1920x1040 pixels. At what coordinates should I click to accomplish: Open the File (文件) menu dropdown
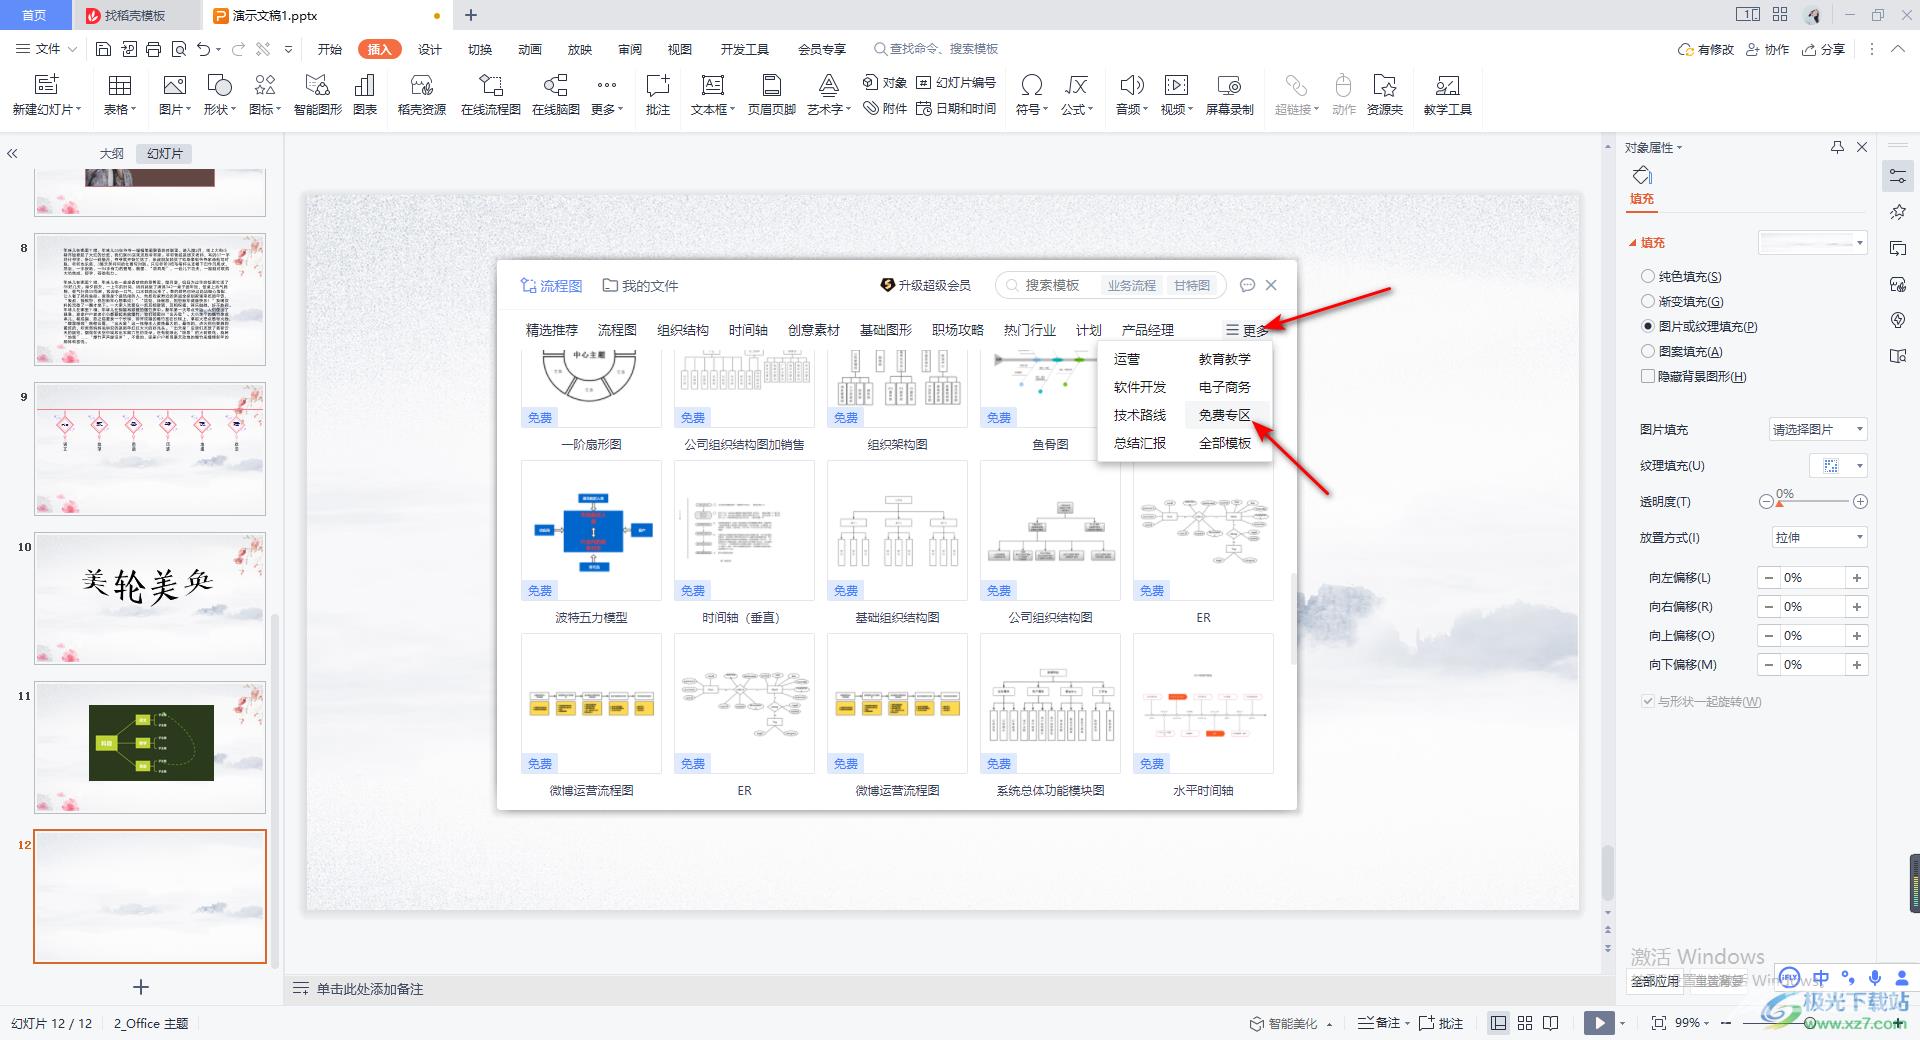click(46, 49)
